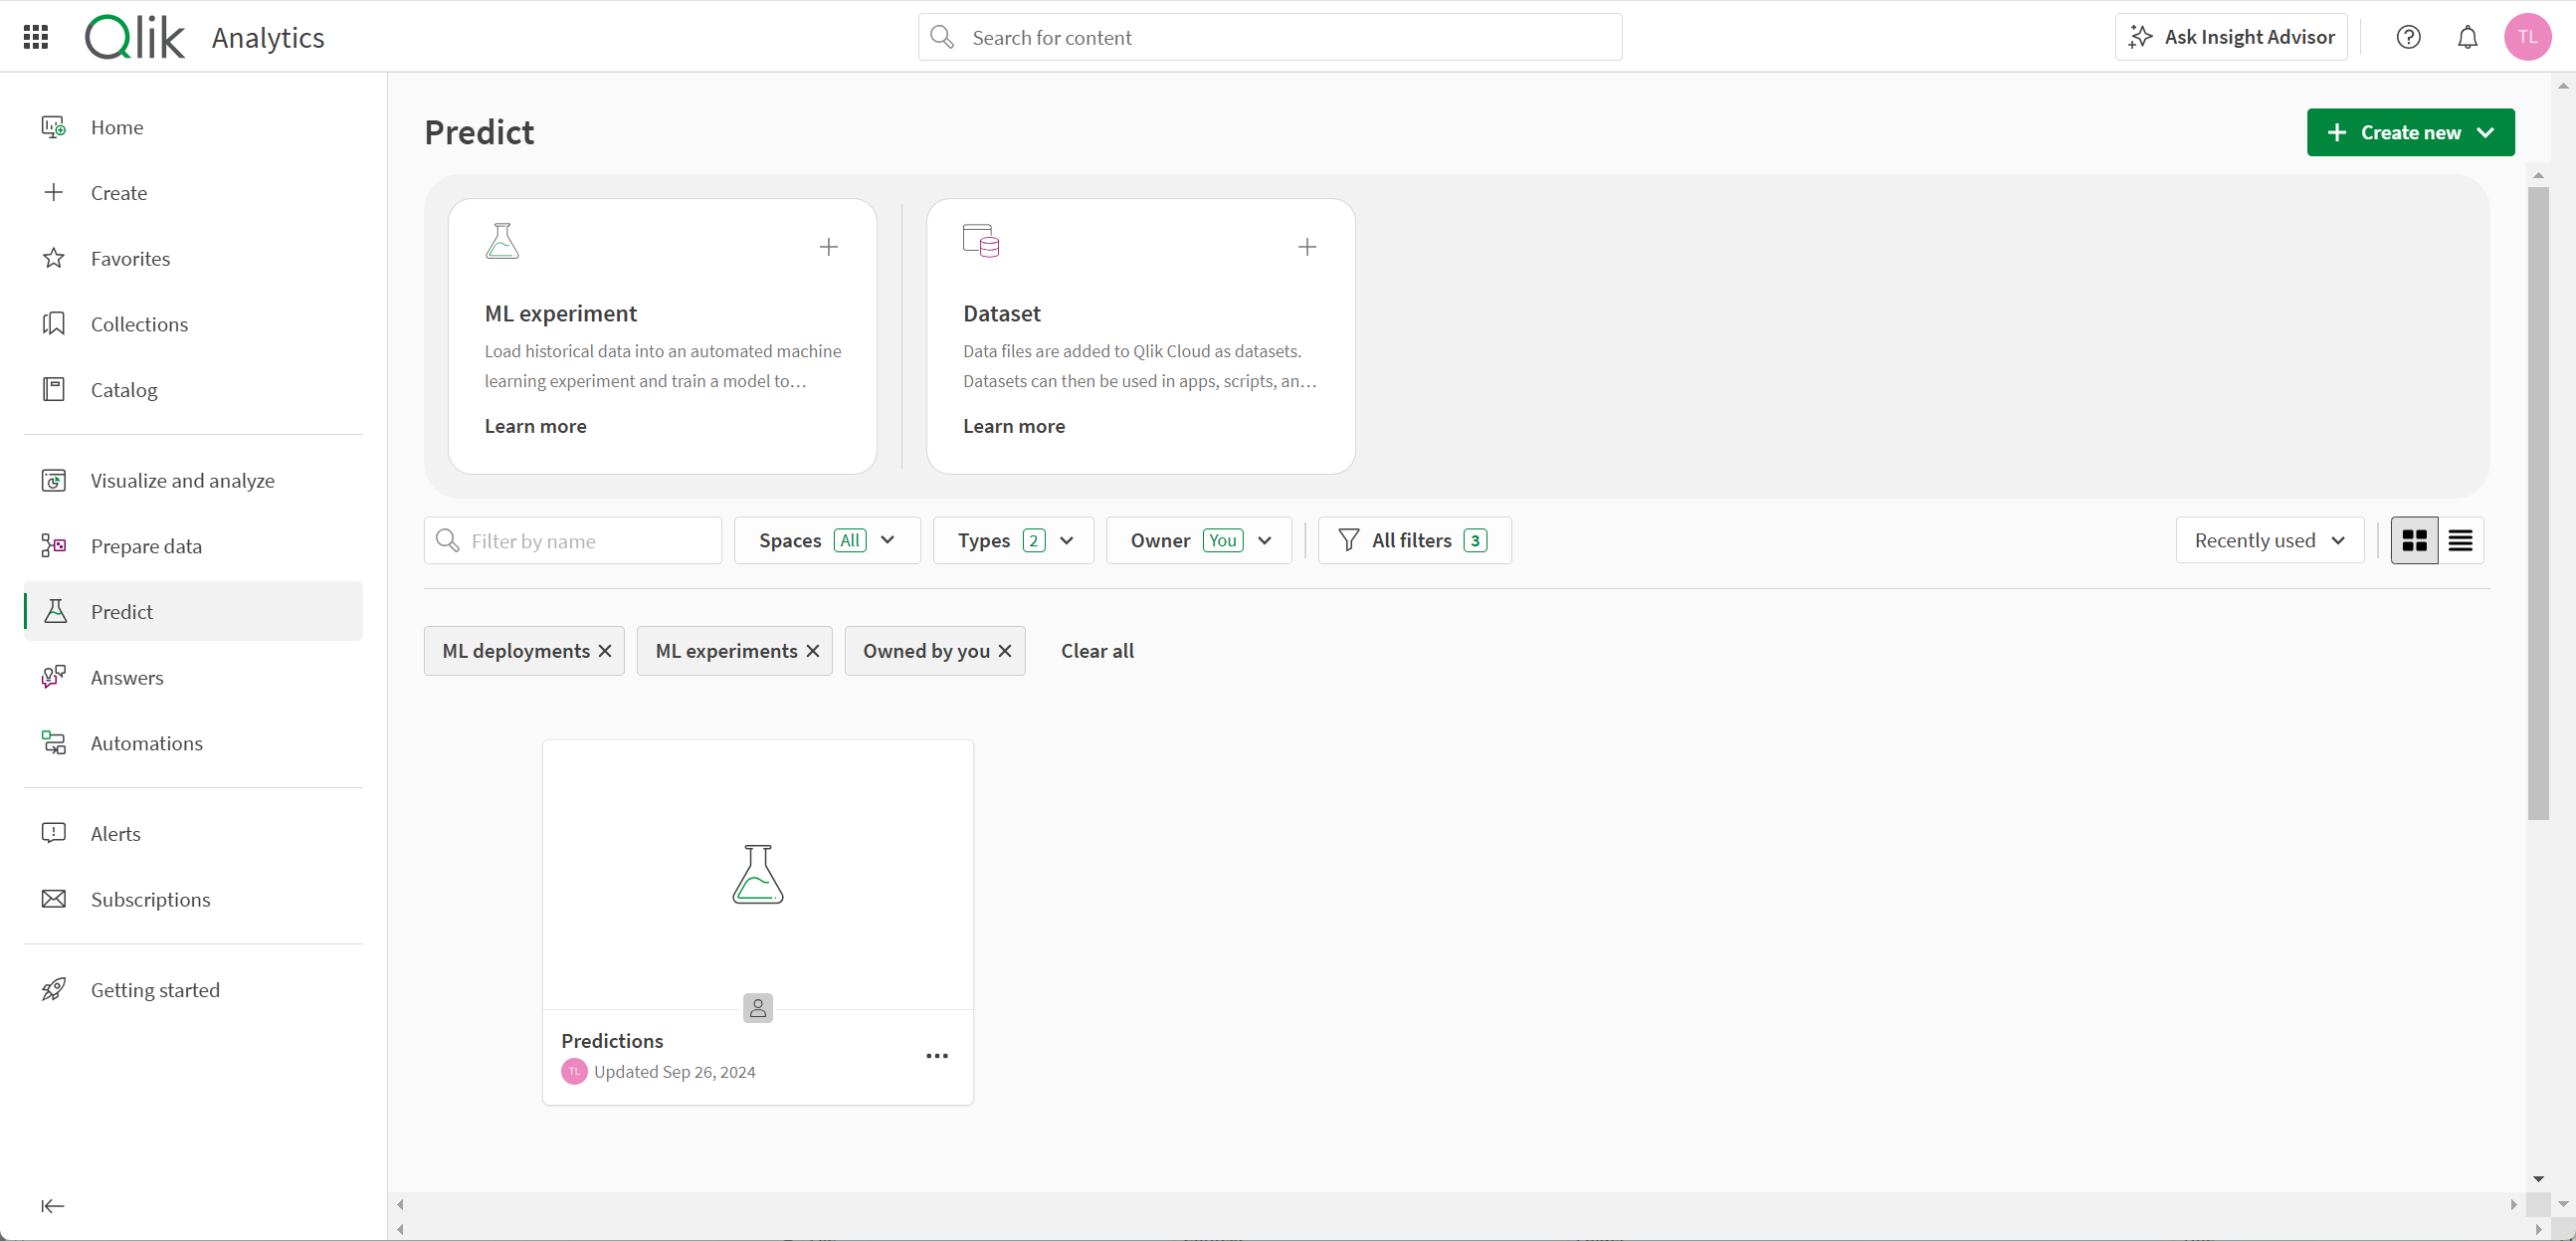Switch to list view

point(2460,540)
